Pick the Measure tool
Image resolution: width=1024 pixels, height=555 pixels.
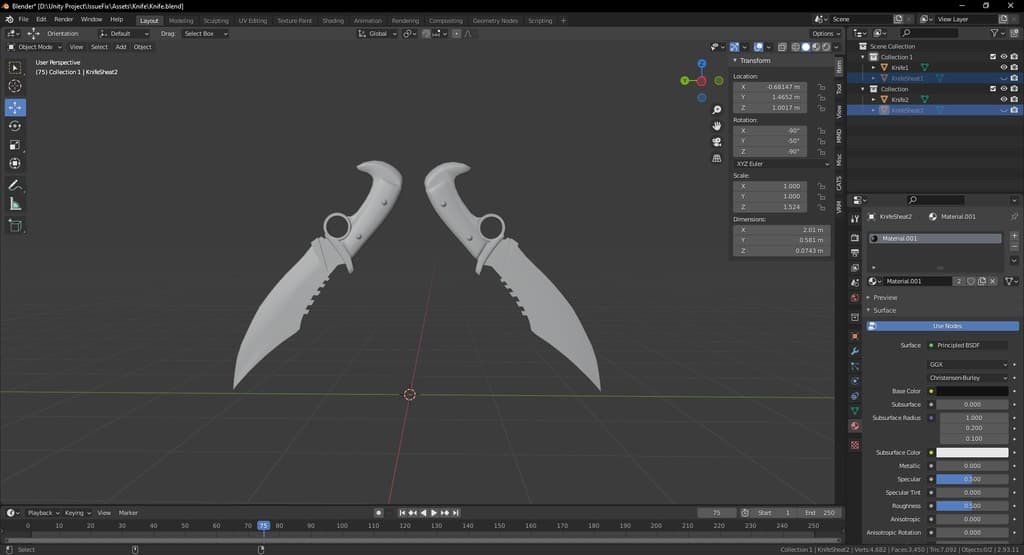click(15, 204)
